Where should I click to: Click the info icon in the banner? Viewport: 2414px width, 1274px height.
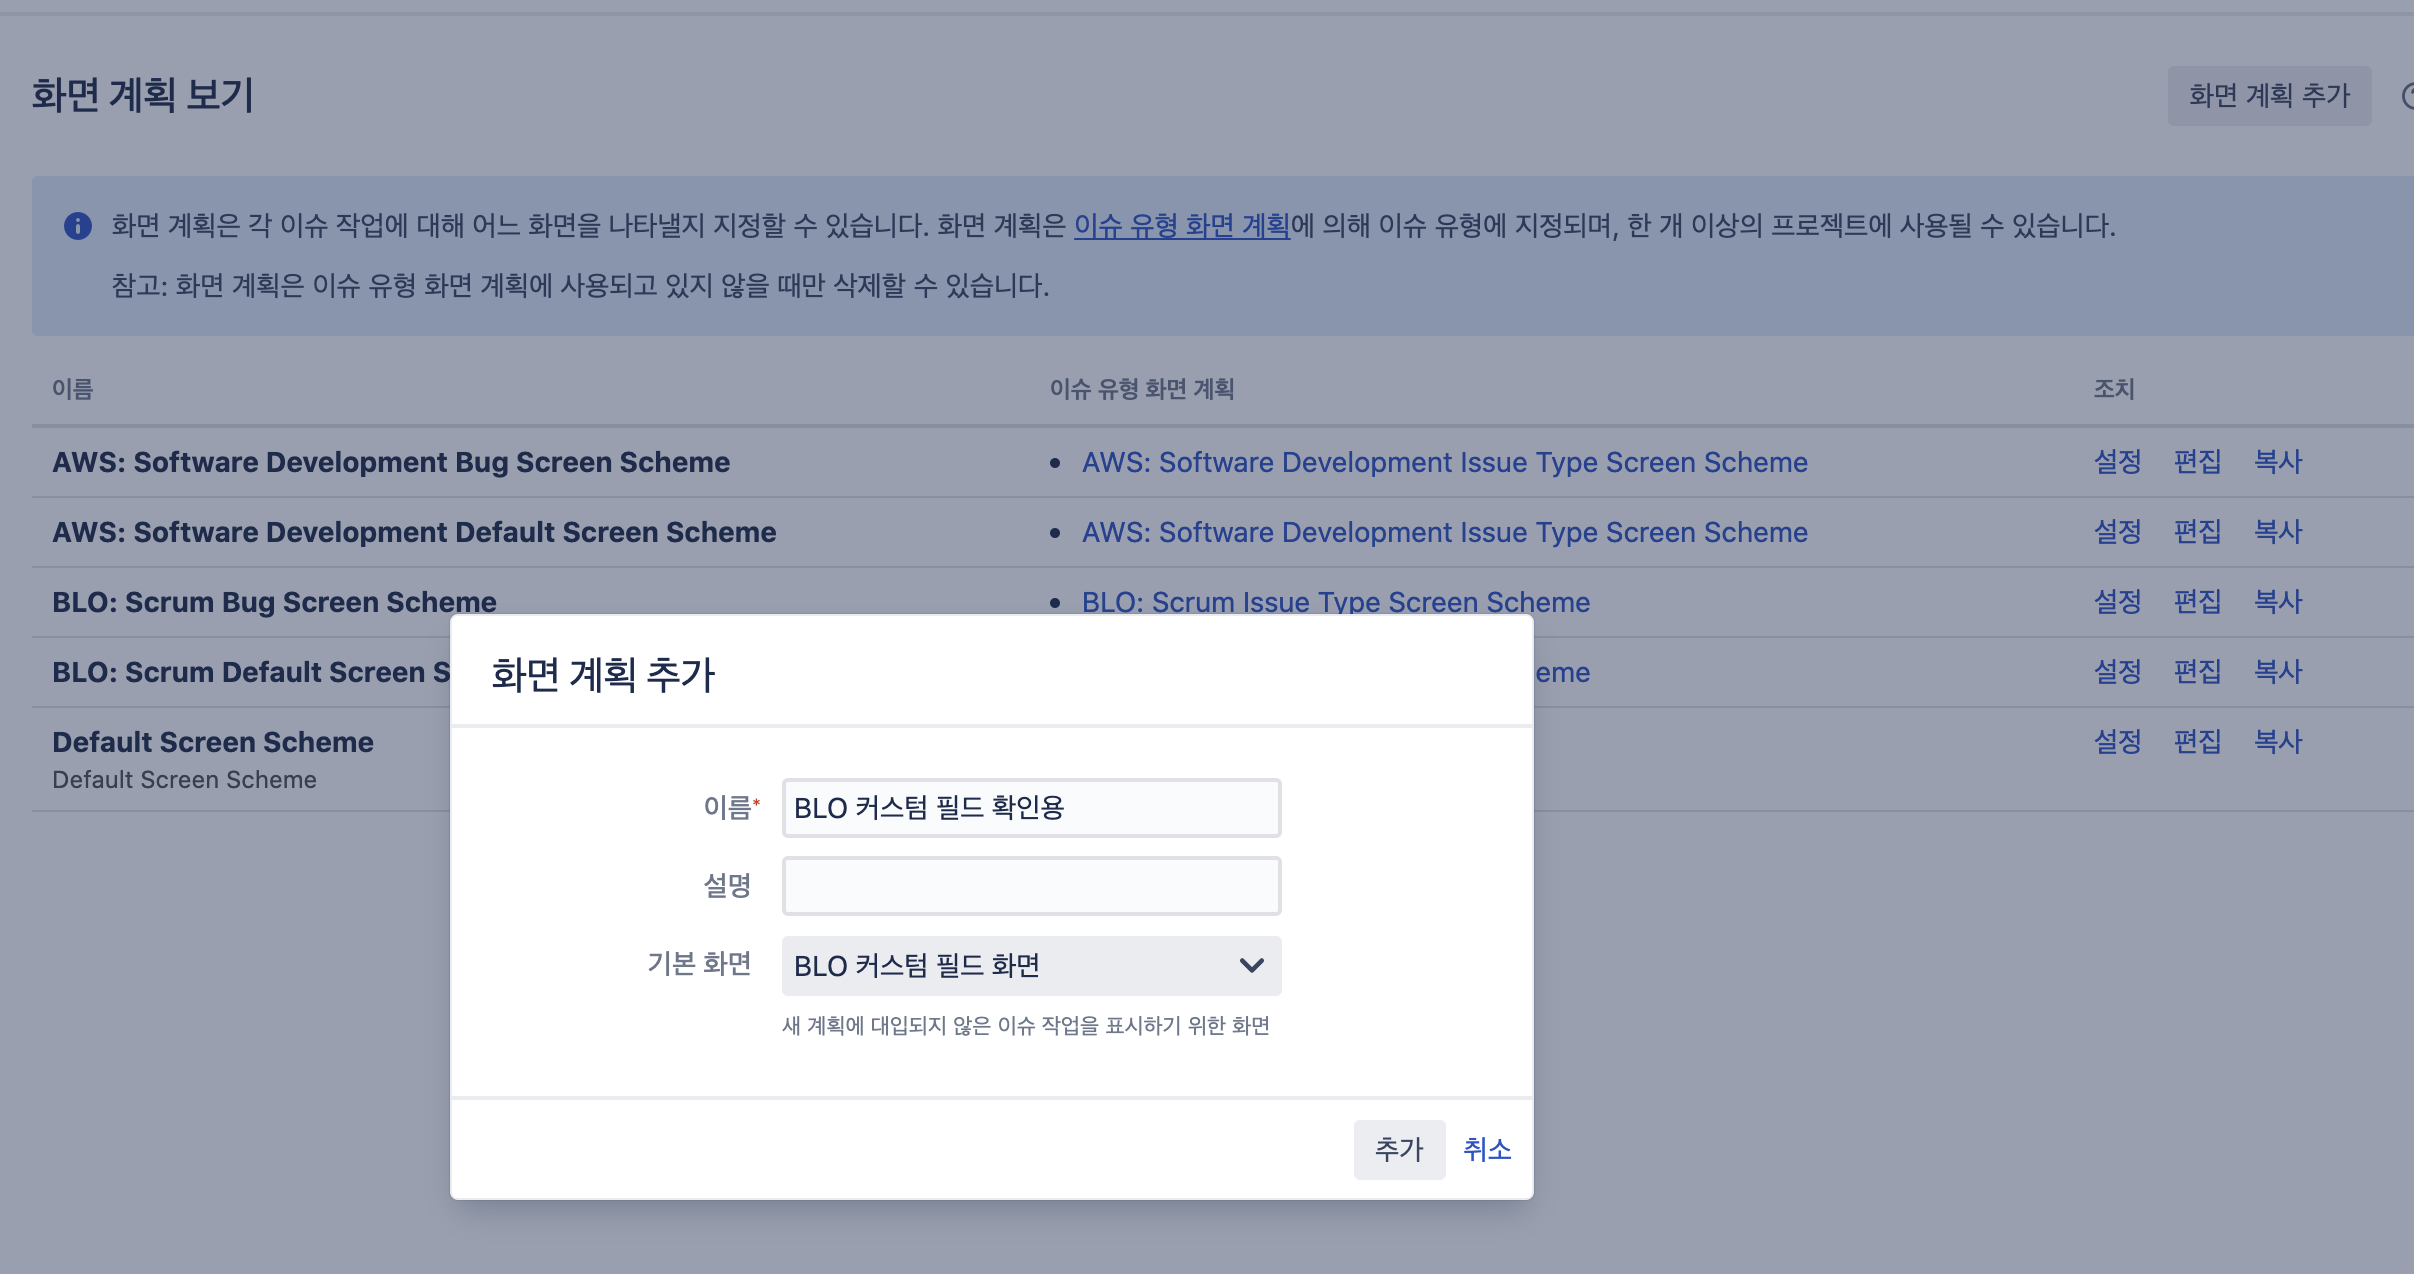pos(78,226)
